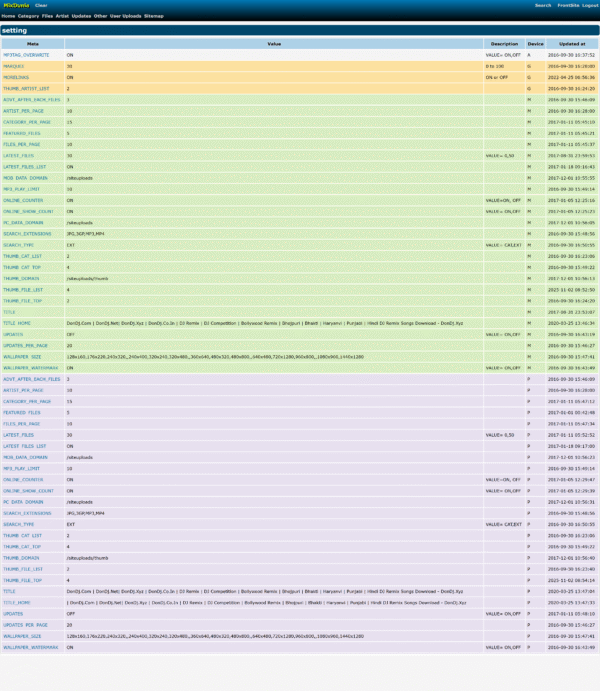
Task: Open the User Uploads page
Action: [125, 17]
